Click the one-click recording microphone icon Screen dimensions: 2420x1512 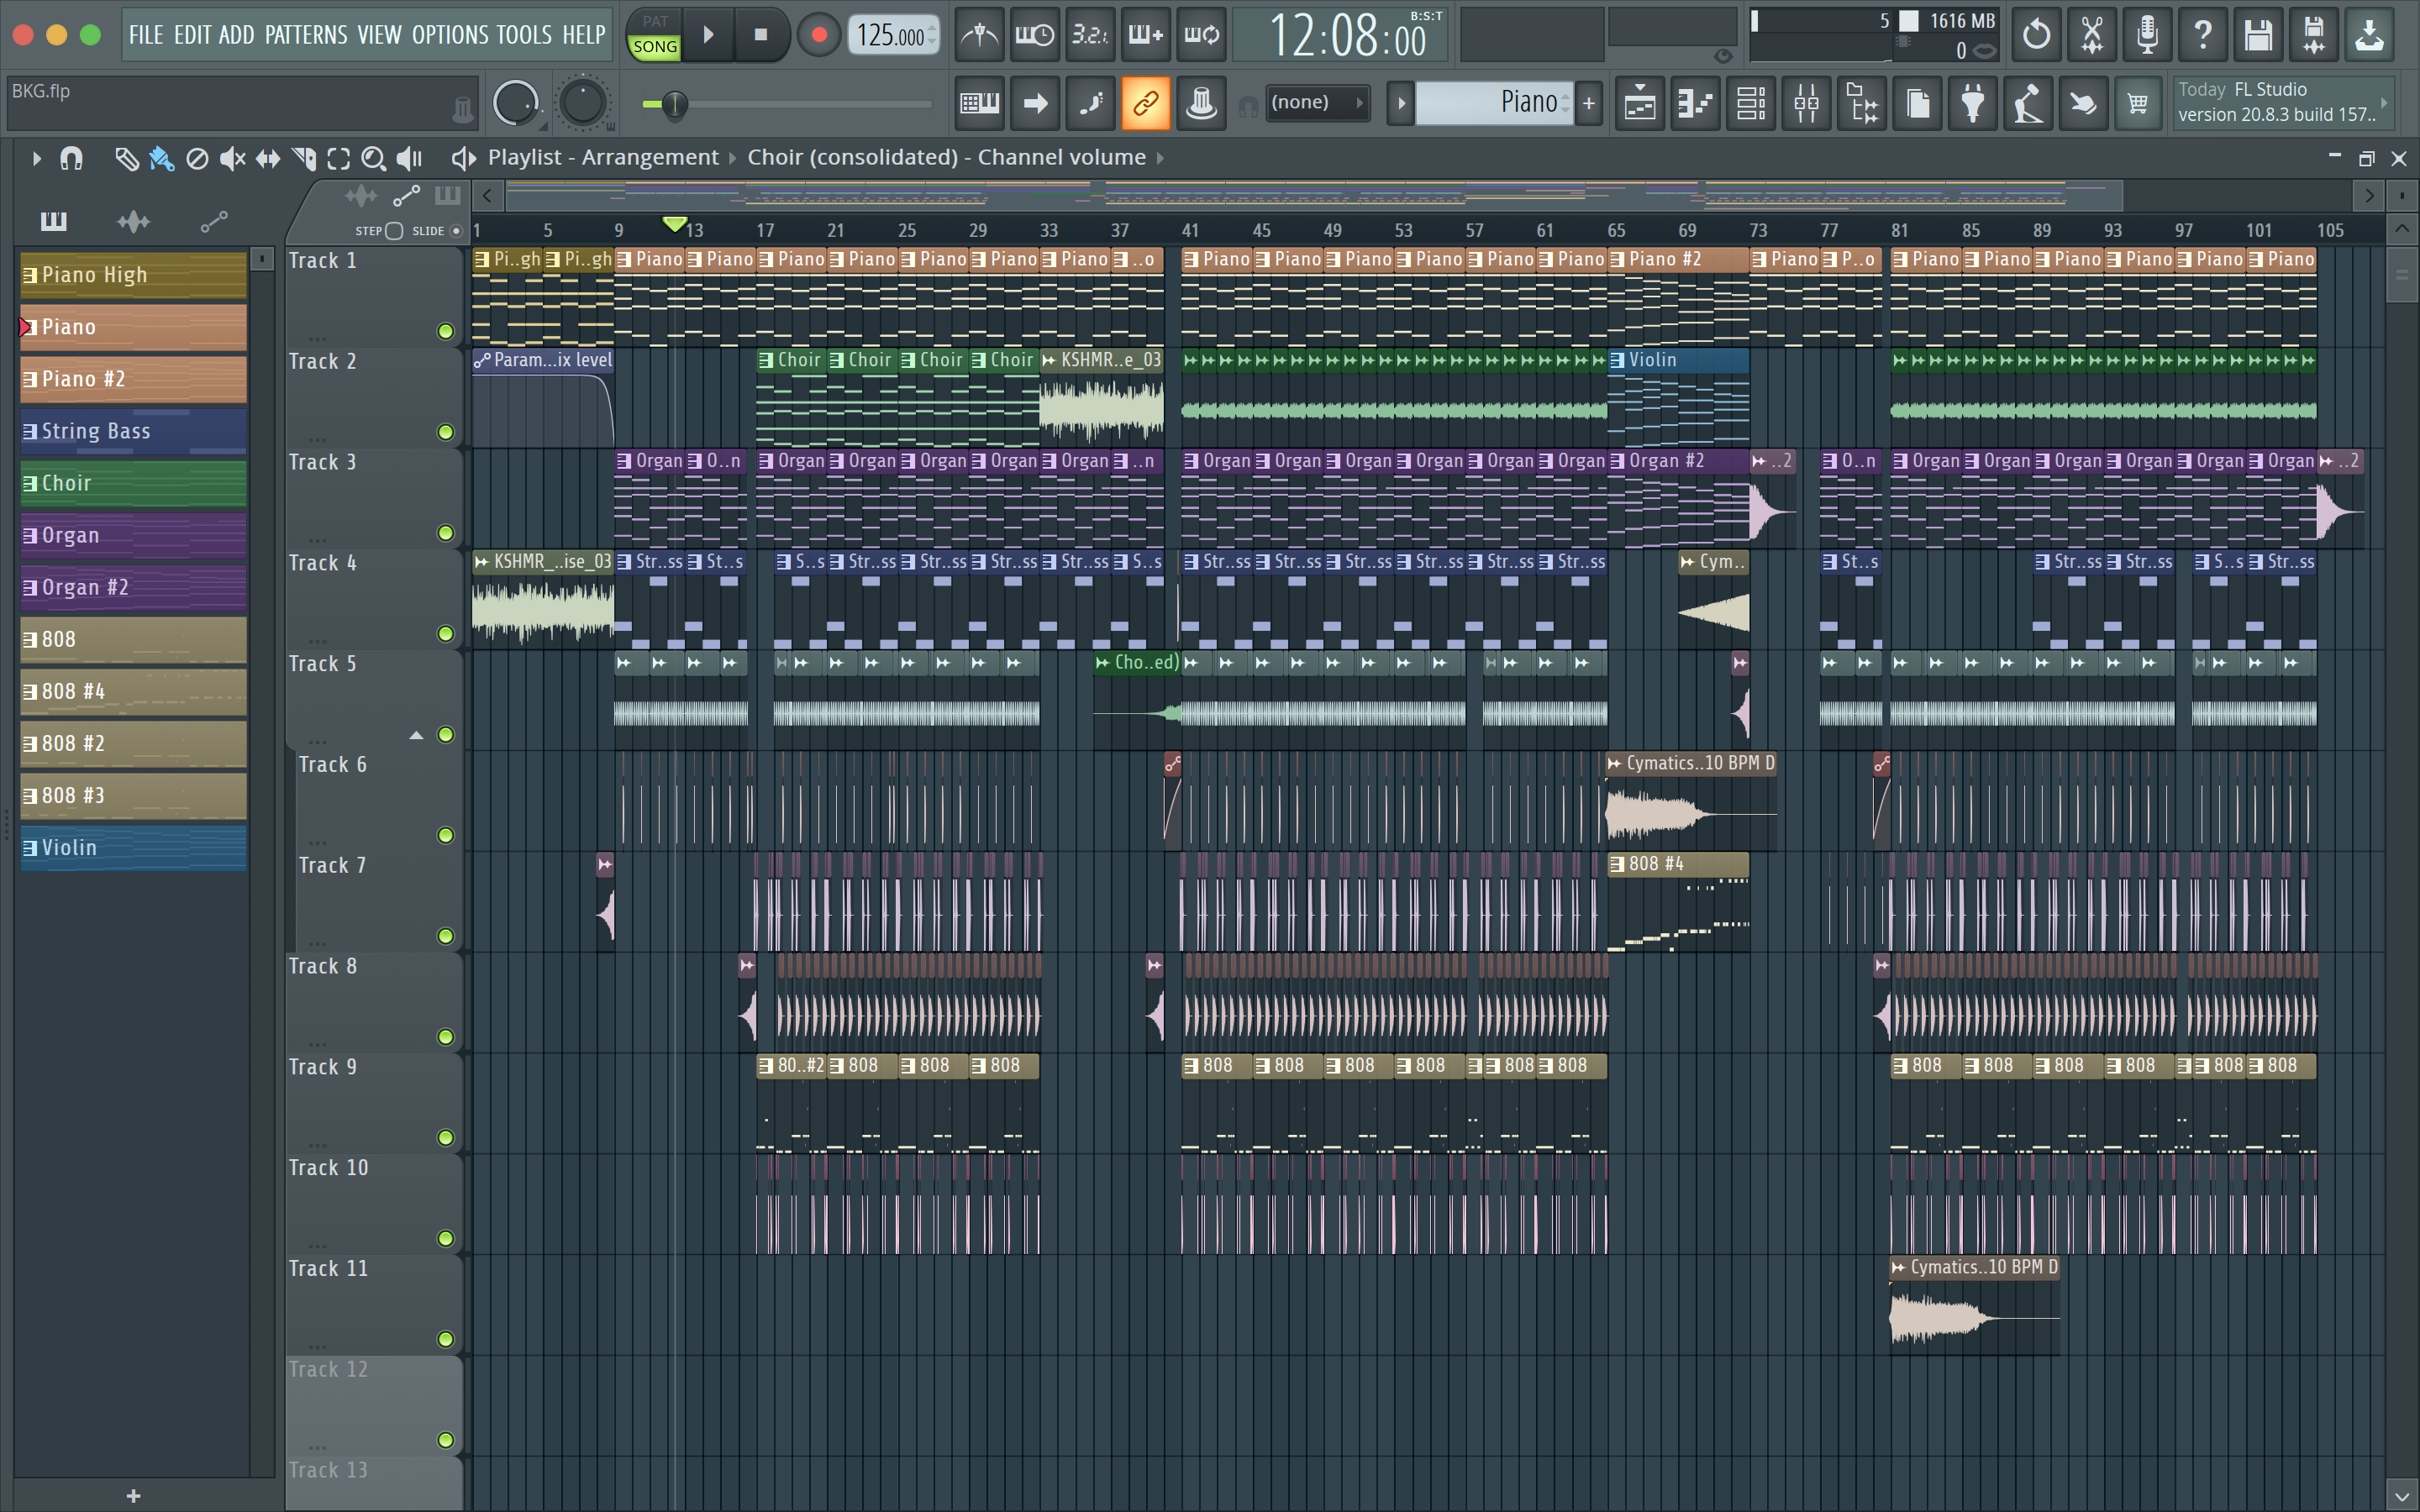click(x=2147, y=36)
